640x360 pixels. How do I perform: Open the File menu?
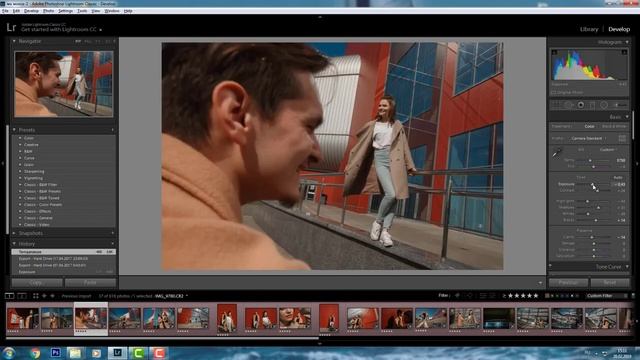click(x=5, y=11)
